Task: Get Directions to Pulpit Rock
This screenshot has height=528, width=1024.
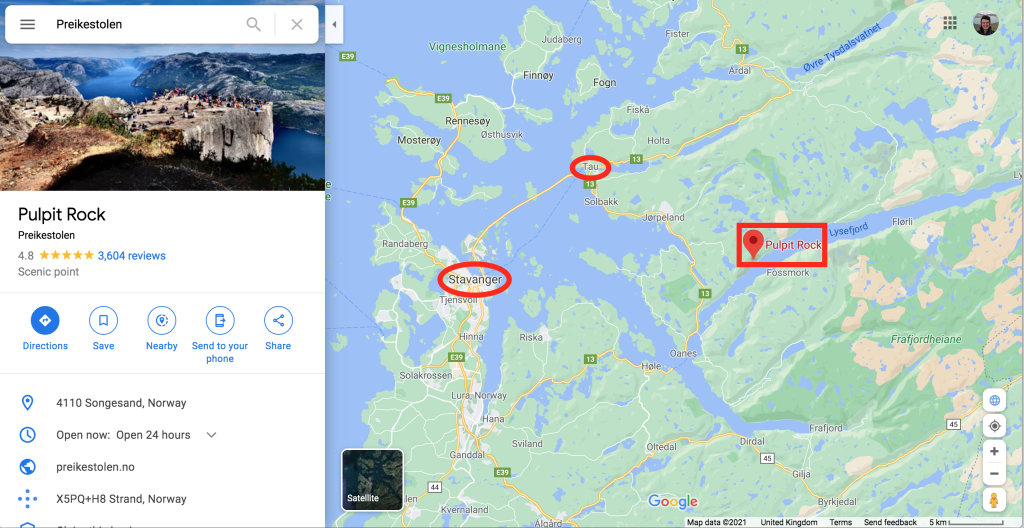Action: [x=45, y=320]
